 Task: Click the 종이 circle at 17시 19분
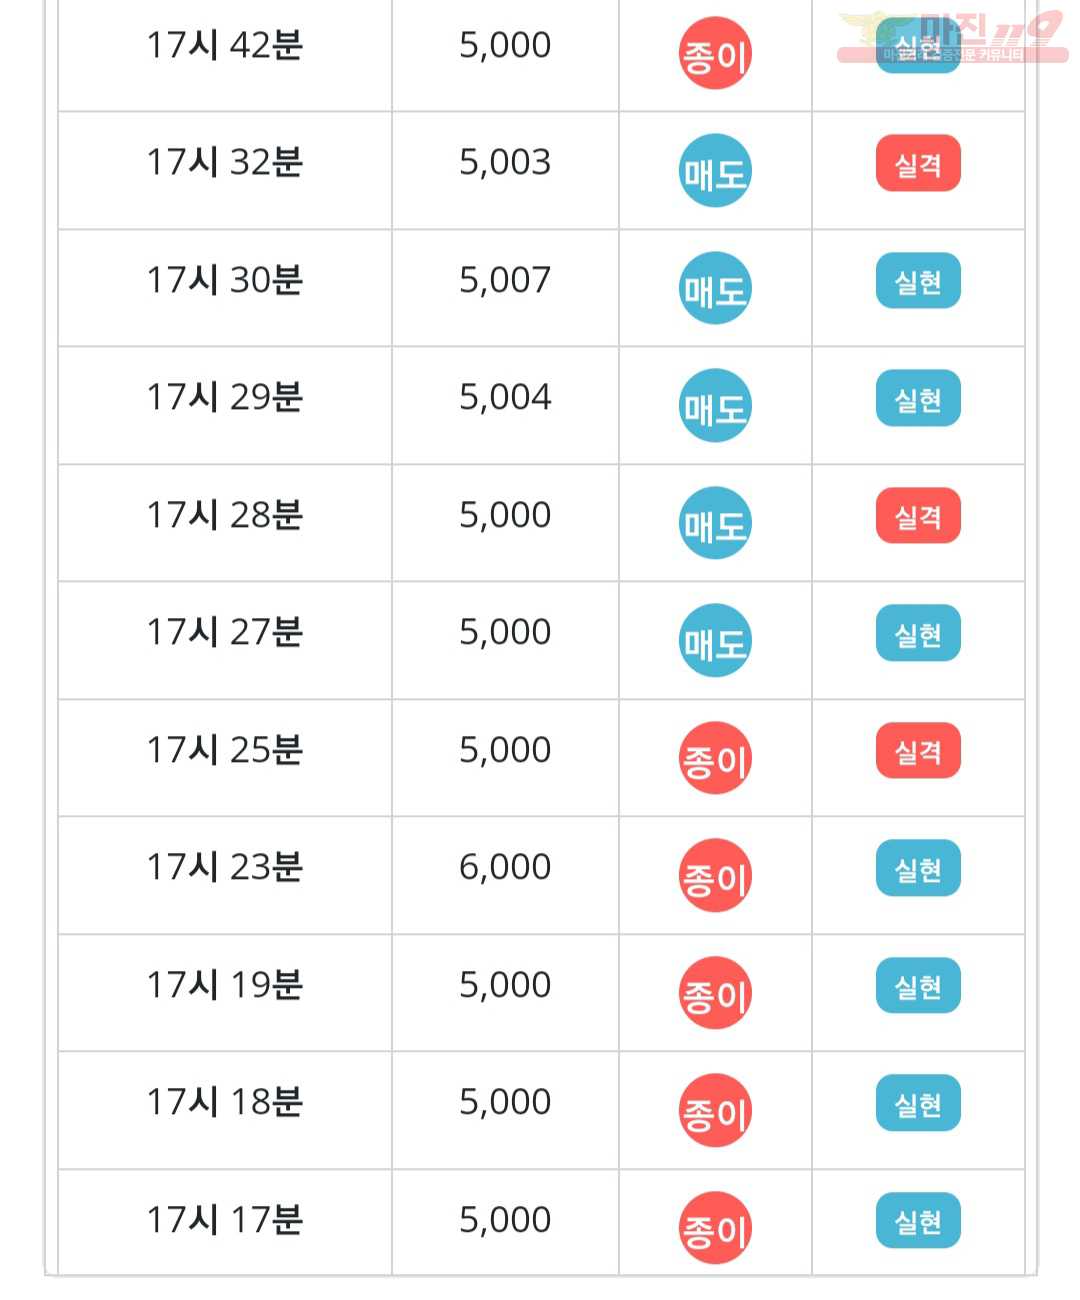(715, 993)
